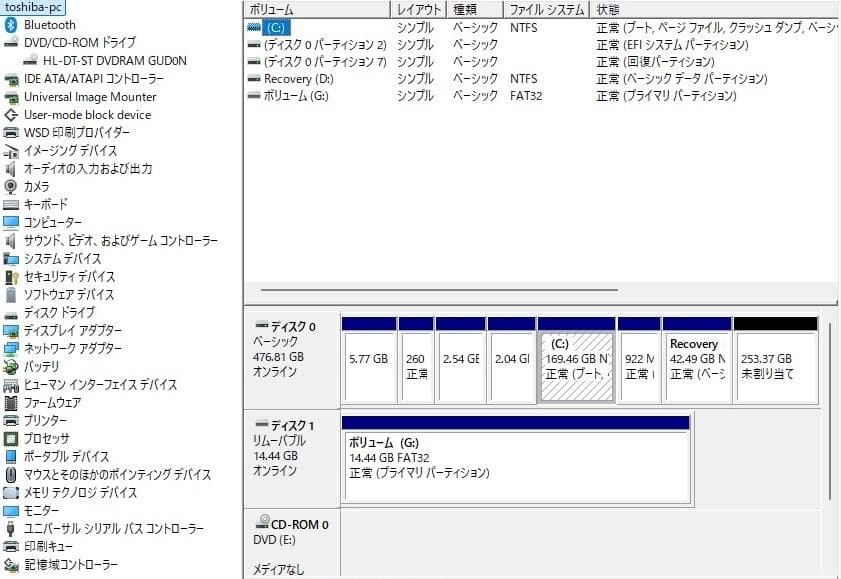Viewport: 841px width, 579px height.
Task: Select the ネットワーク アダプター icon
Action: (x=10, y=348)
